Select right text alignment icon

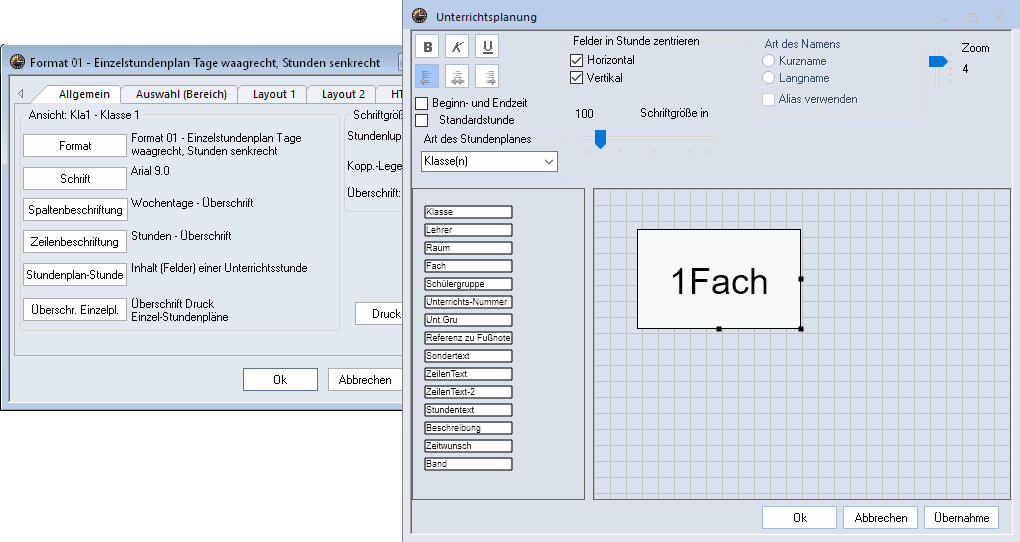pos(487,77)
